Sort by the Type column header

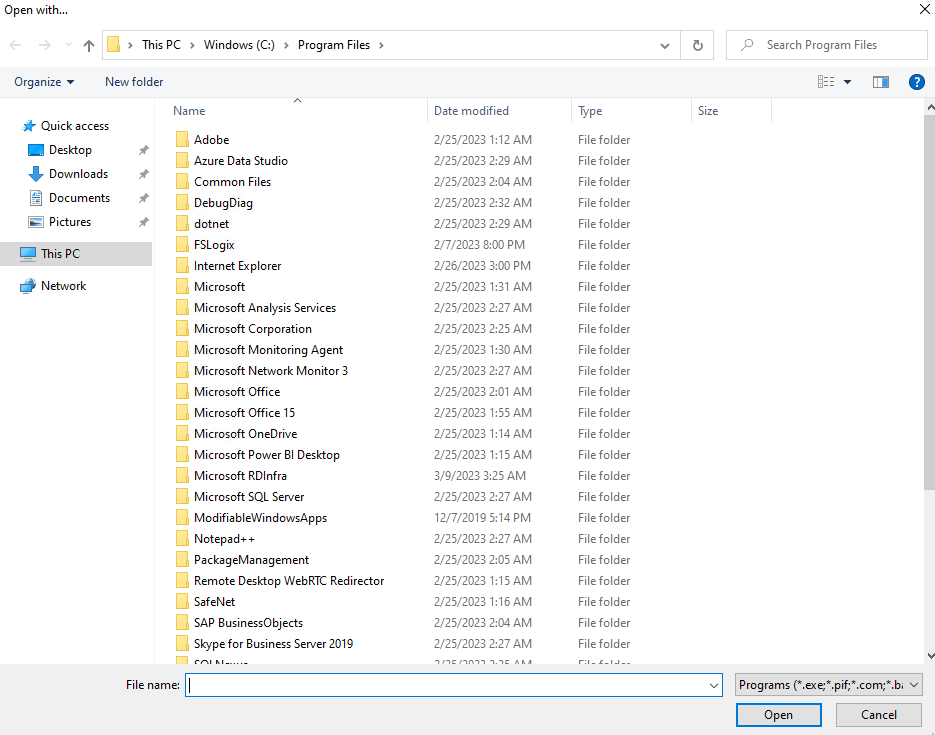[590, 111]
